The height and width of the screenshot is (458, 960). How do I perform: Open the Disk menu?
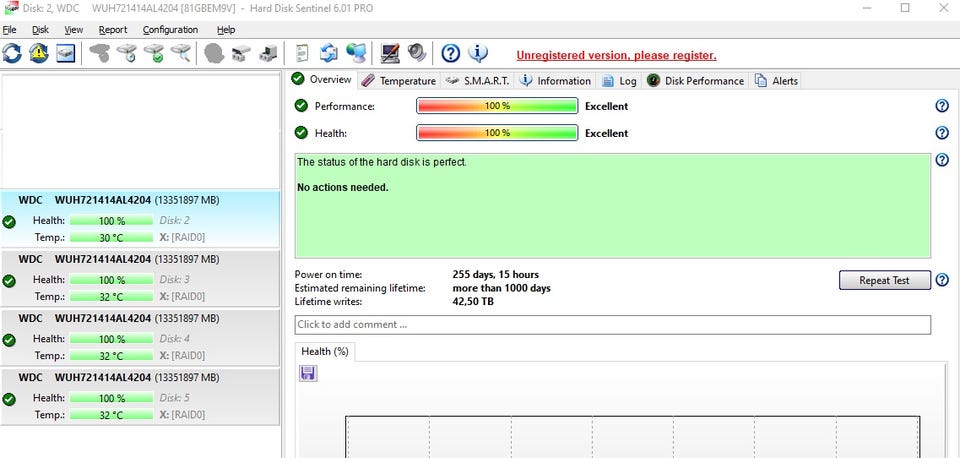[40, 30]
